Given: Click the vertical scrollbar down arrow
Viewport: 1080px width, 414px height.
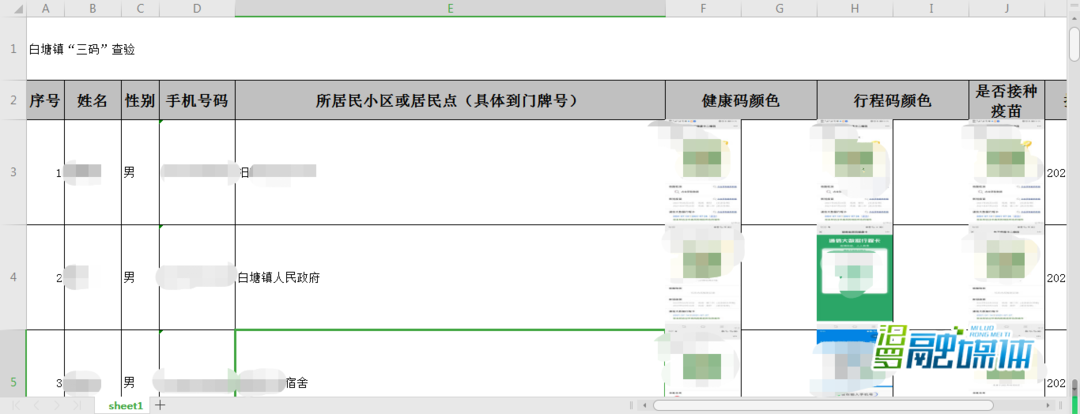Looking at the screenshot, I should click(x=1073, y=392).
